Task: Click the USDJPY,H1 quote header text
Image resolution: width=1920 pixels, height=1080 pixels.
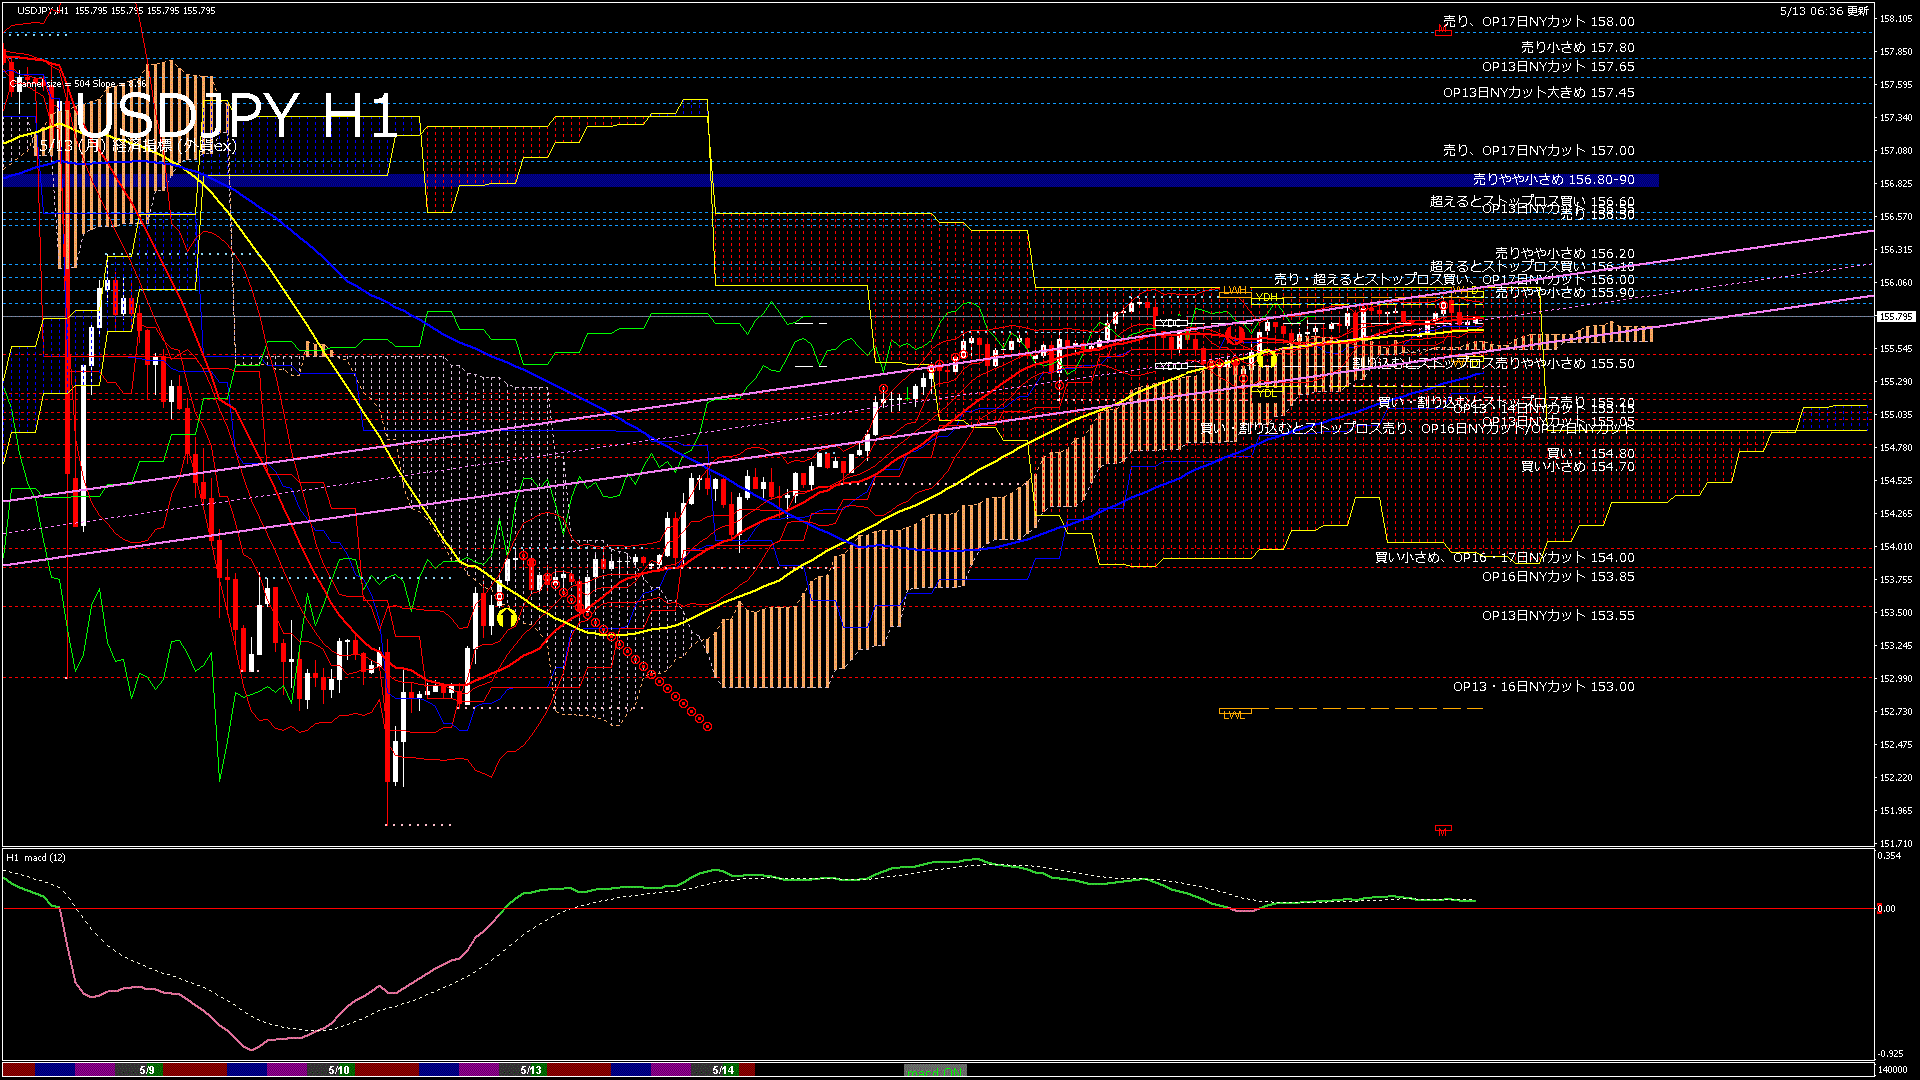Action: (117, 10)
